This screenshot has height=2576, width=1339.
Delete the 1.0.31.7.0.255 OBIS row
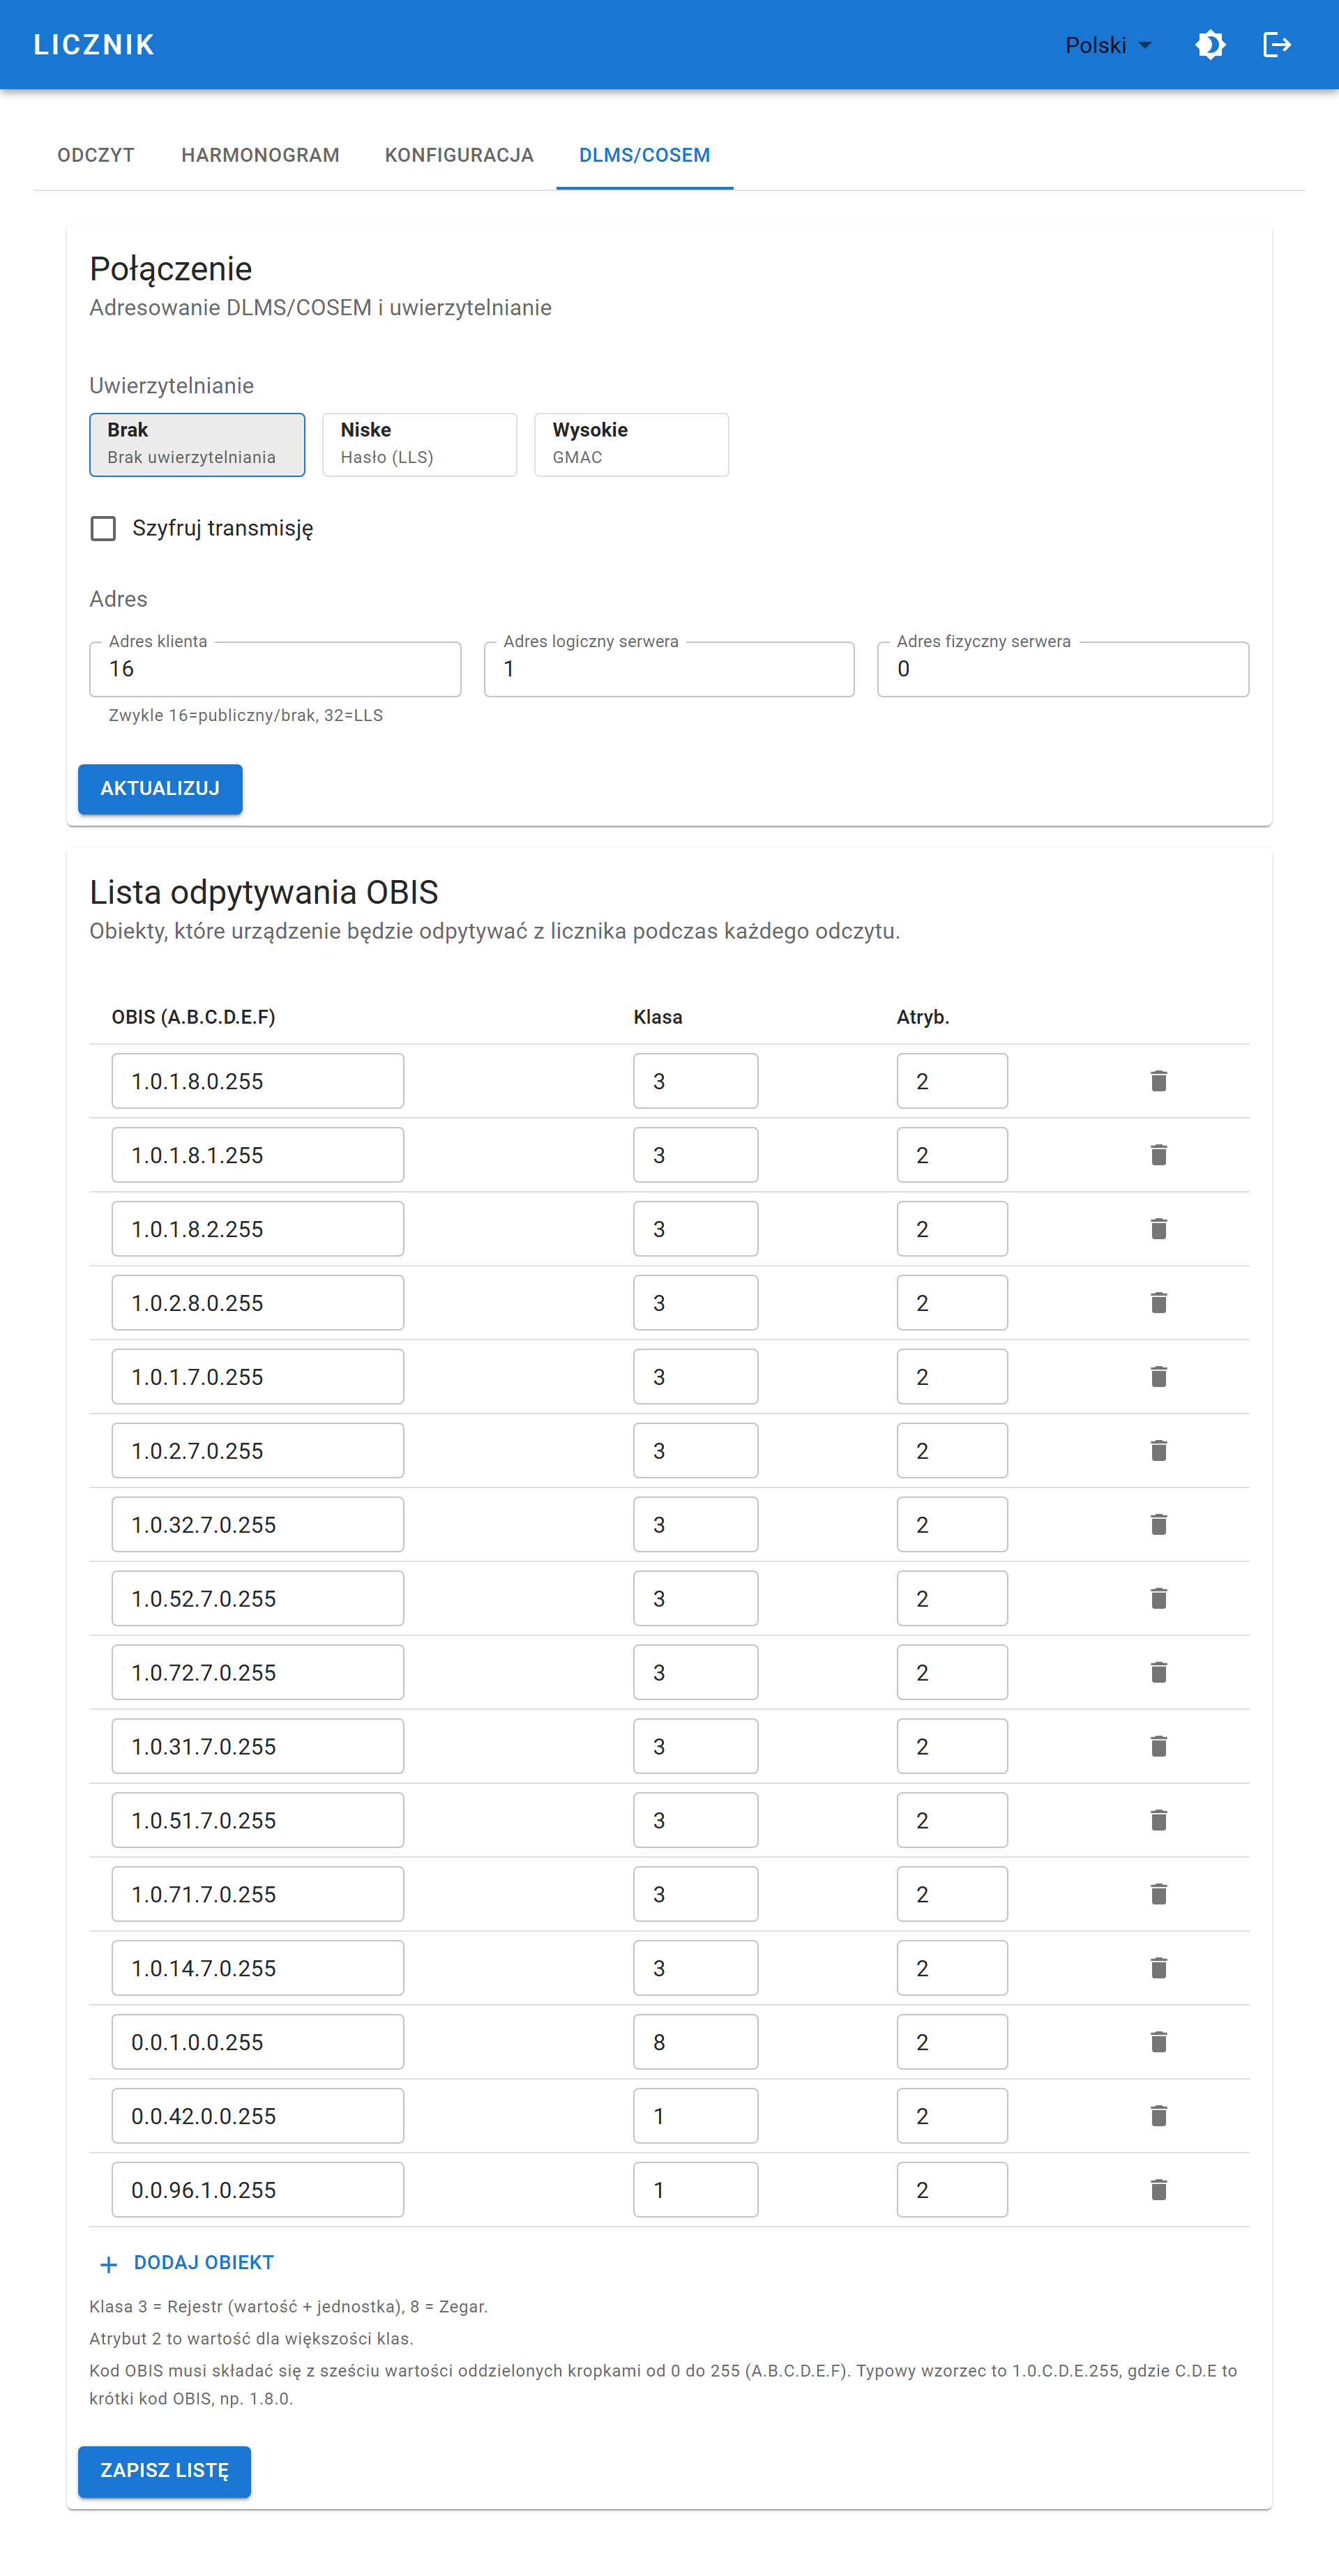[x=1158, y=1747]
